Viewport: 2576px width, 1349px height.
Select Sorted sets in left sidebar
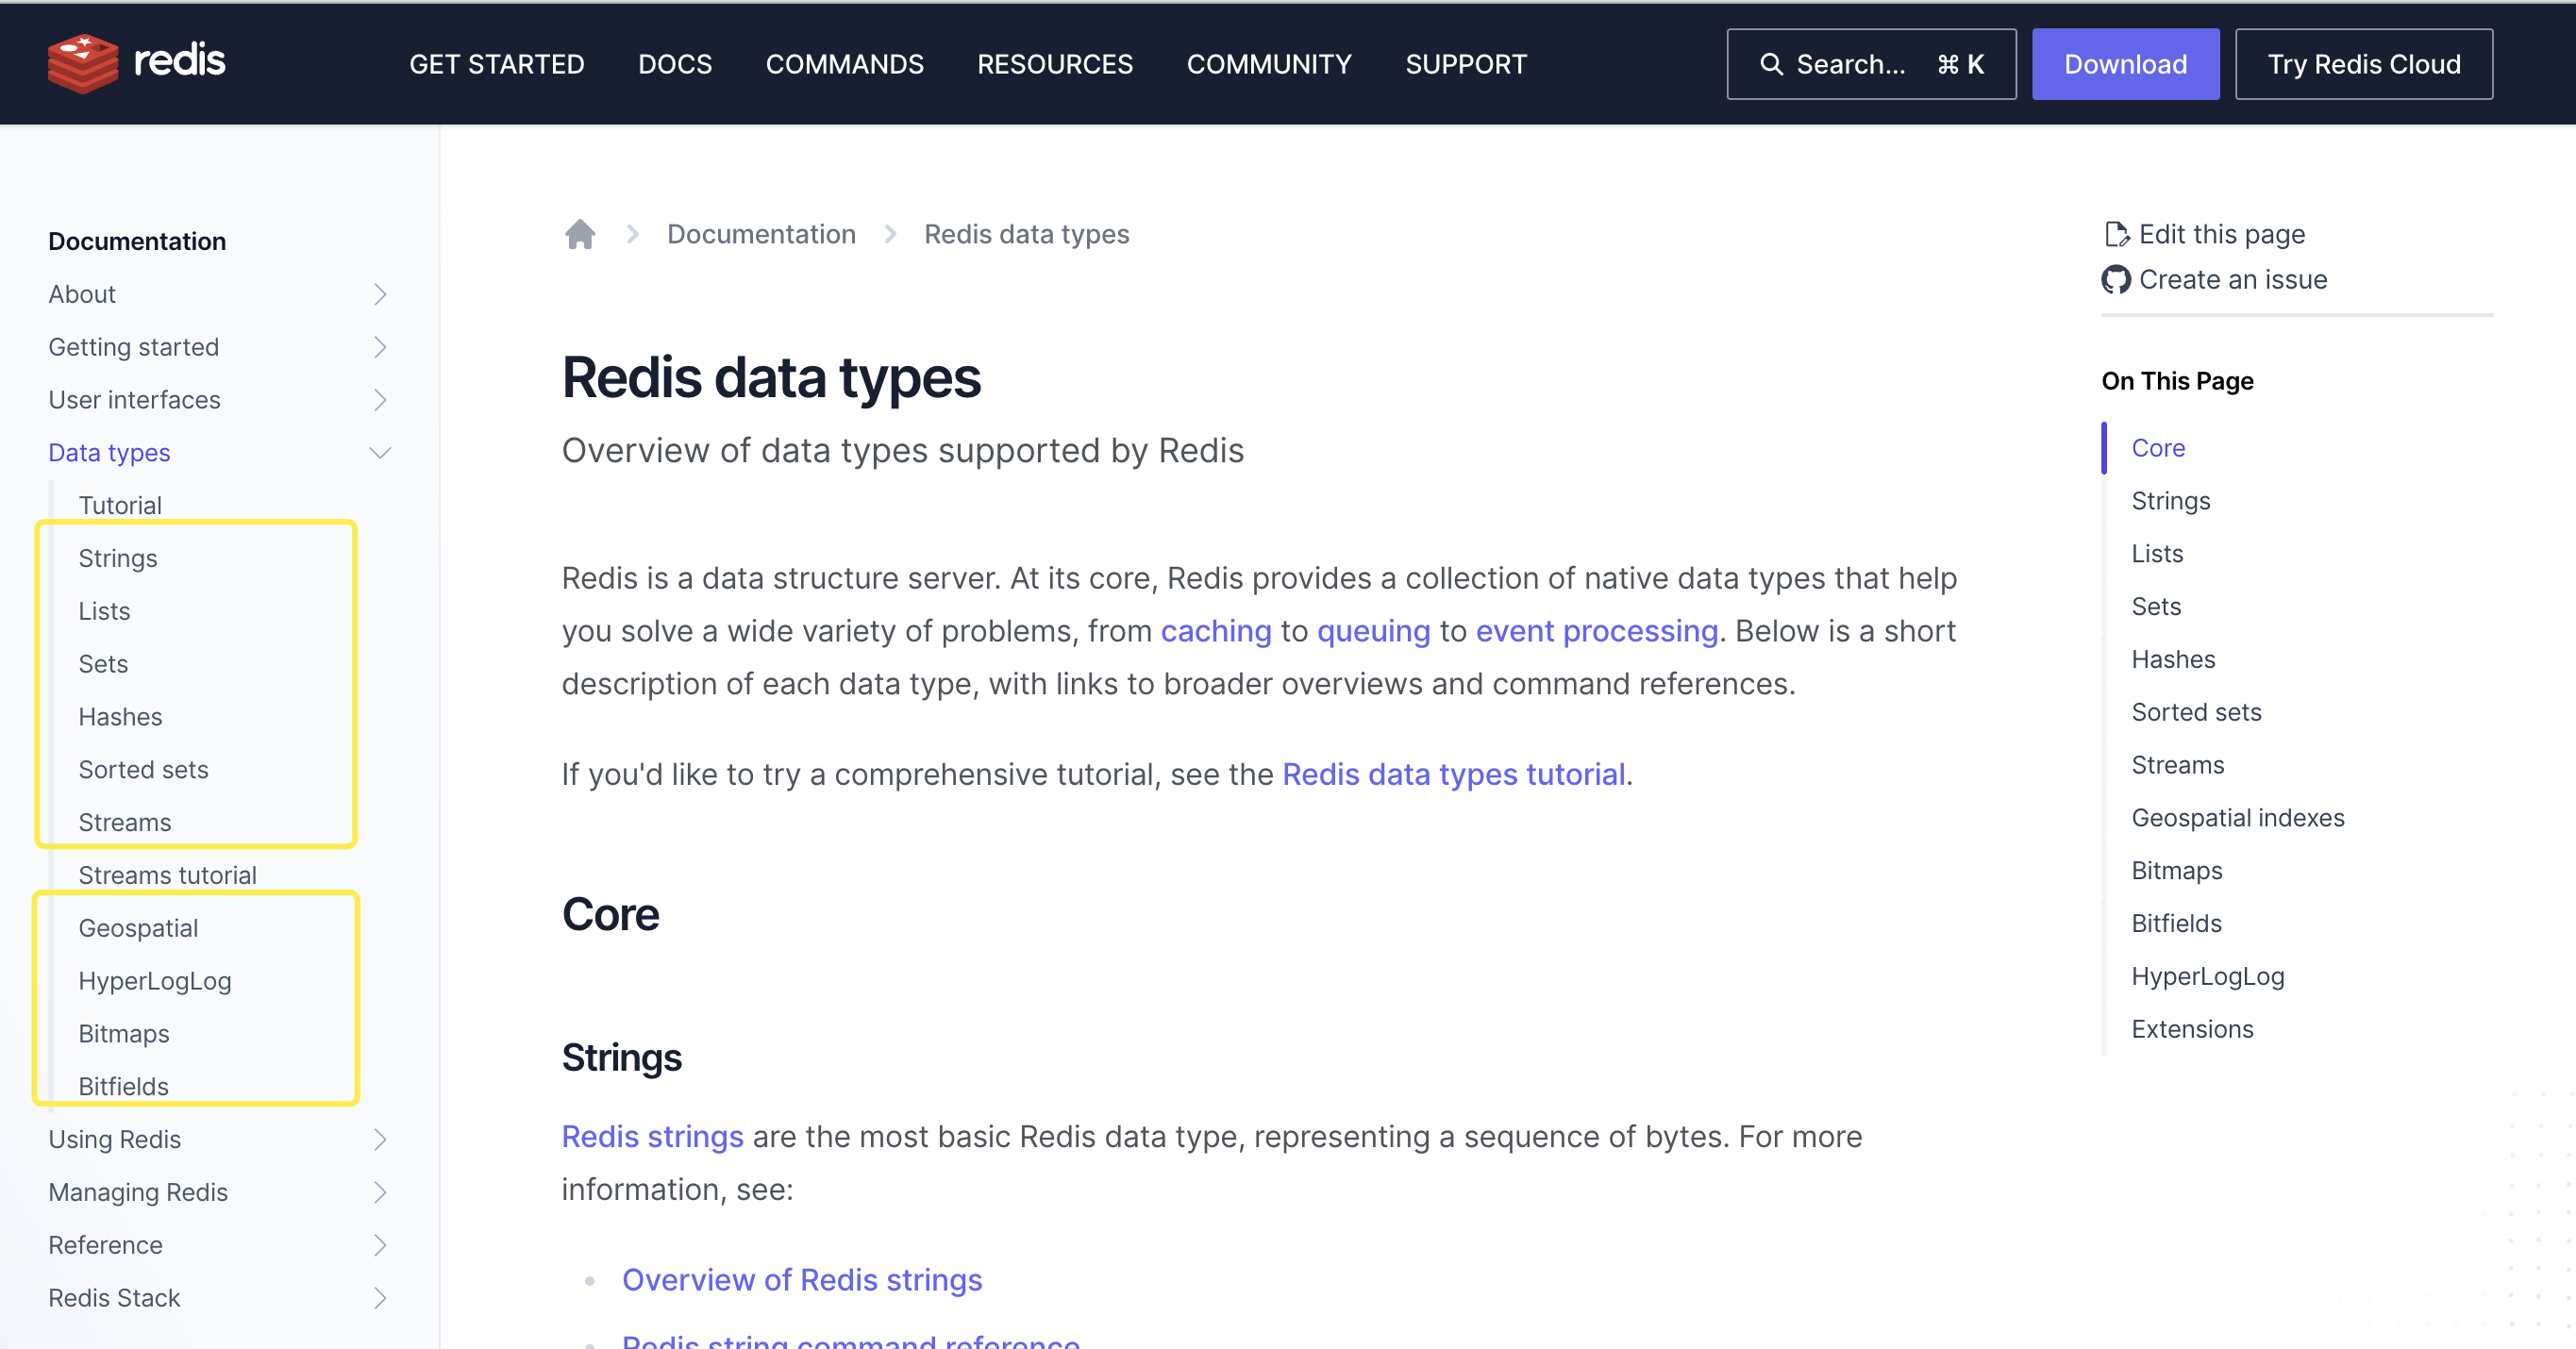pos(143,770)
